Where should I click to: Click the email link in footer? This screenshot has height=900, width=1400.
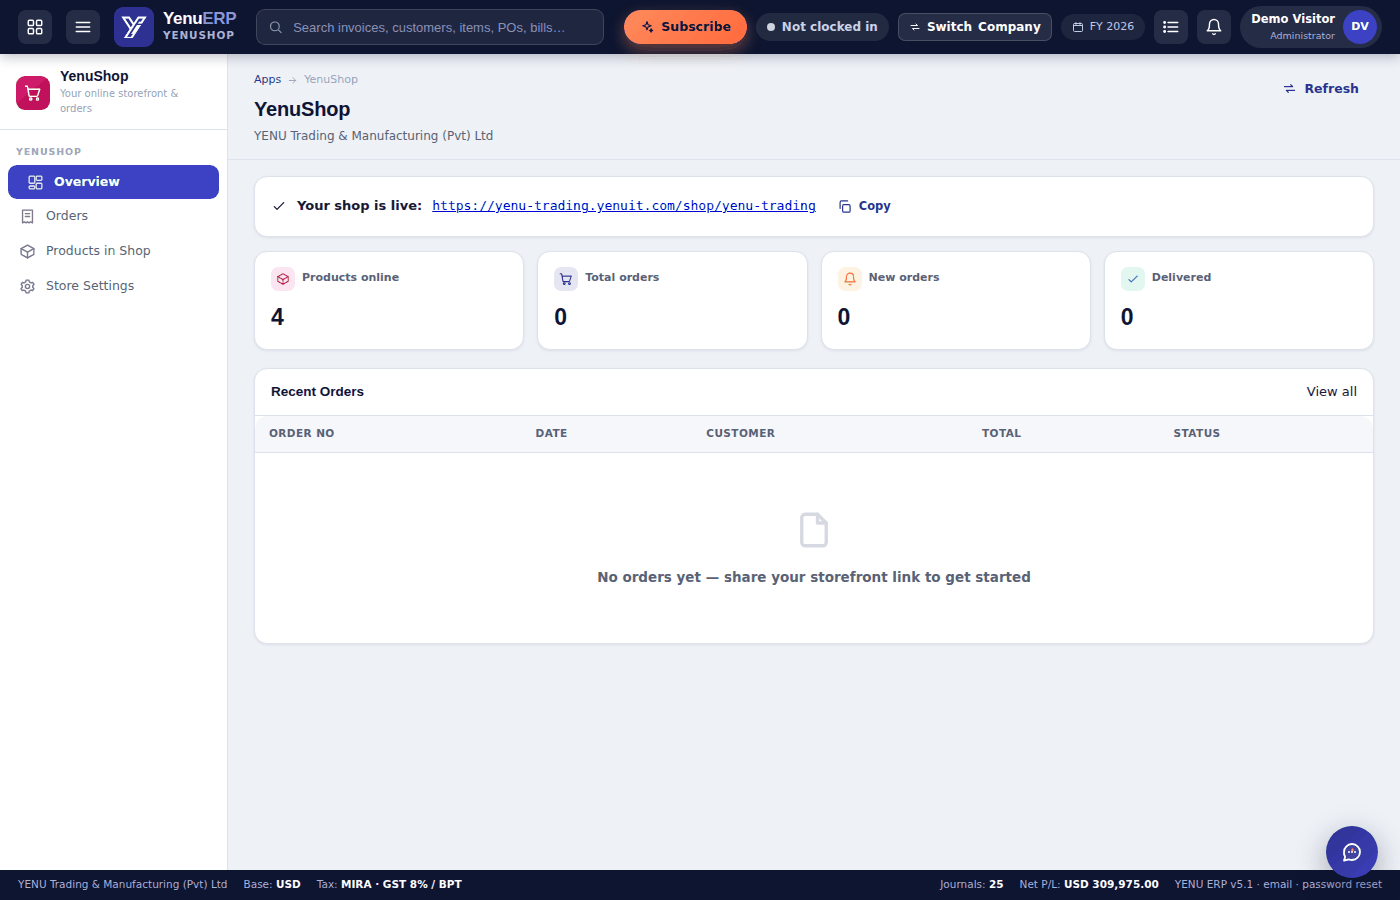[x=1277, y=884]
